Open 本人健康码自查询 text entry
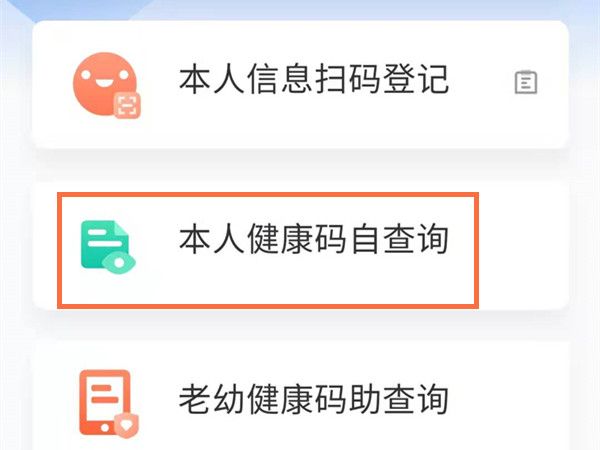Screen dimensions: 600x450 click(314, 239)
